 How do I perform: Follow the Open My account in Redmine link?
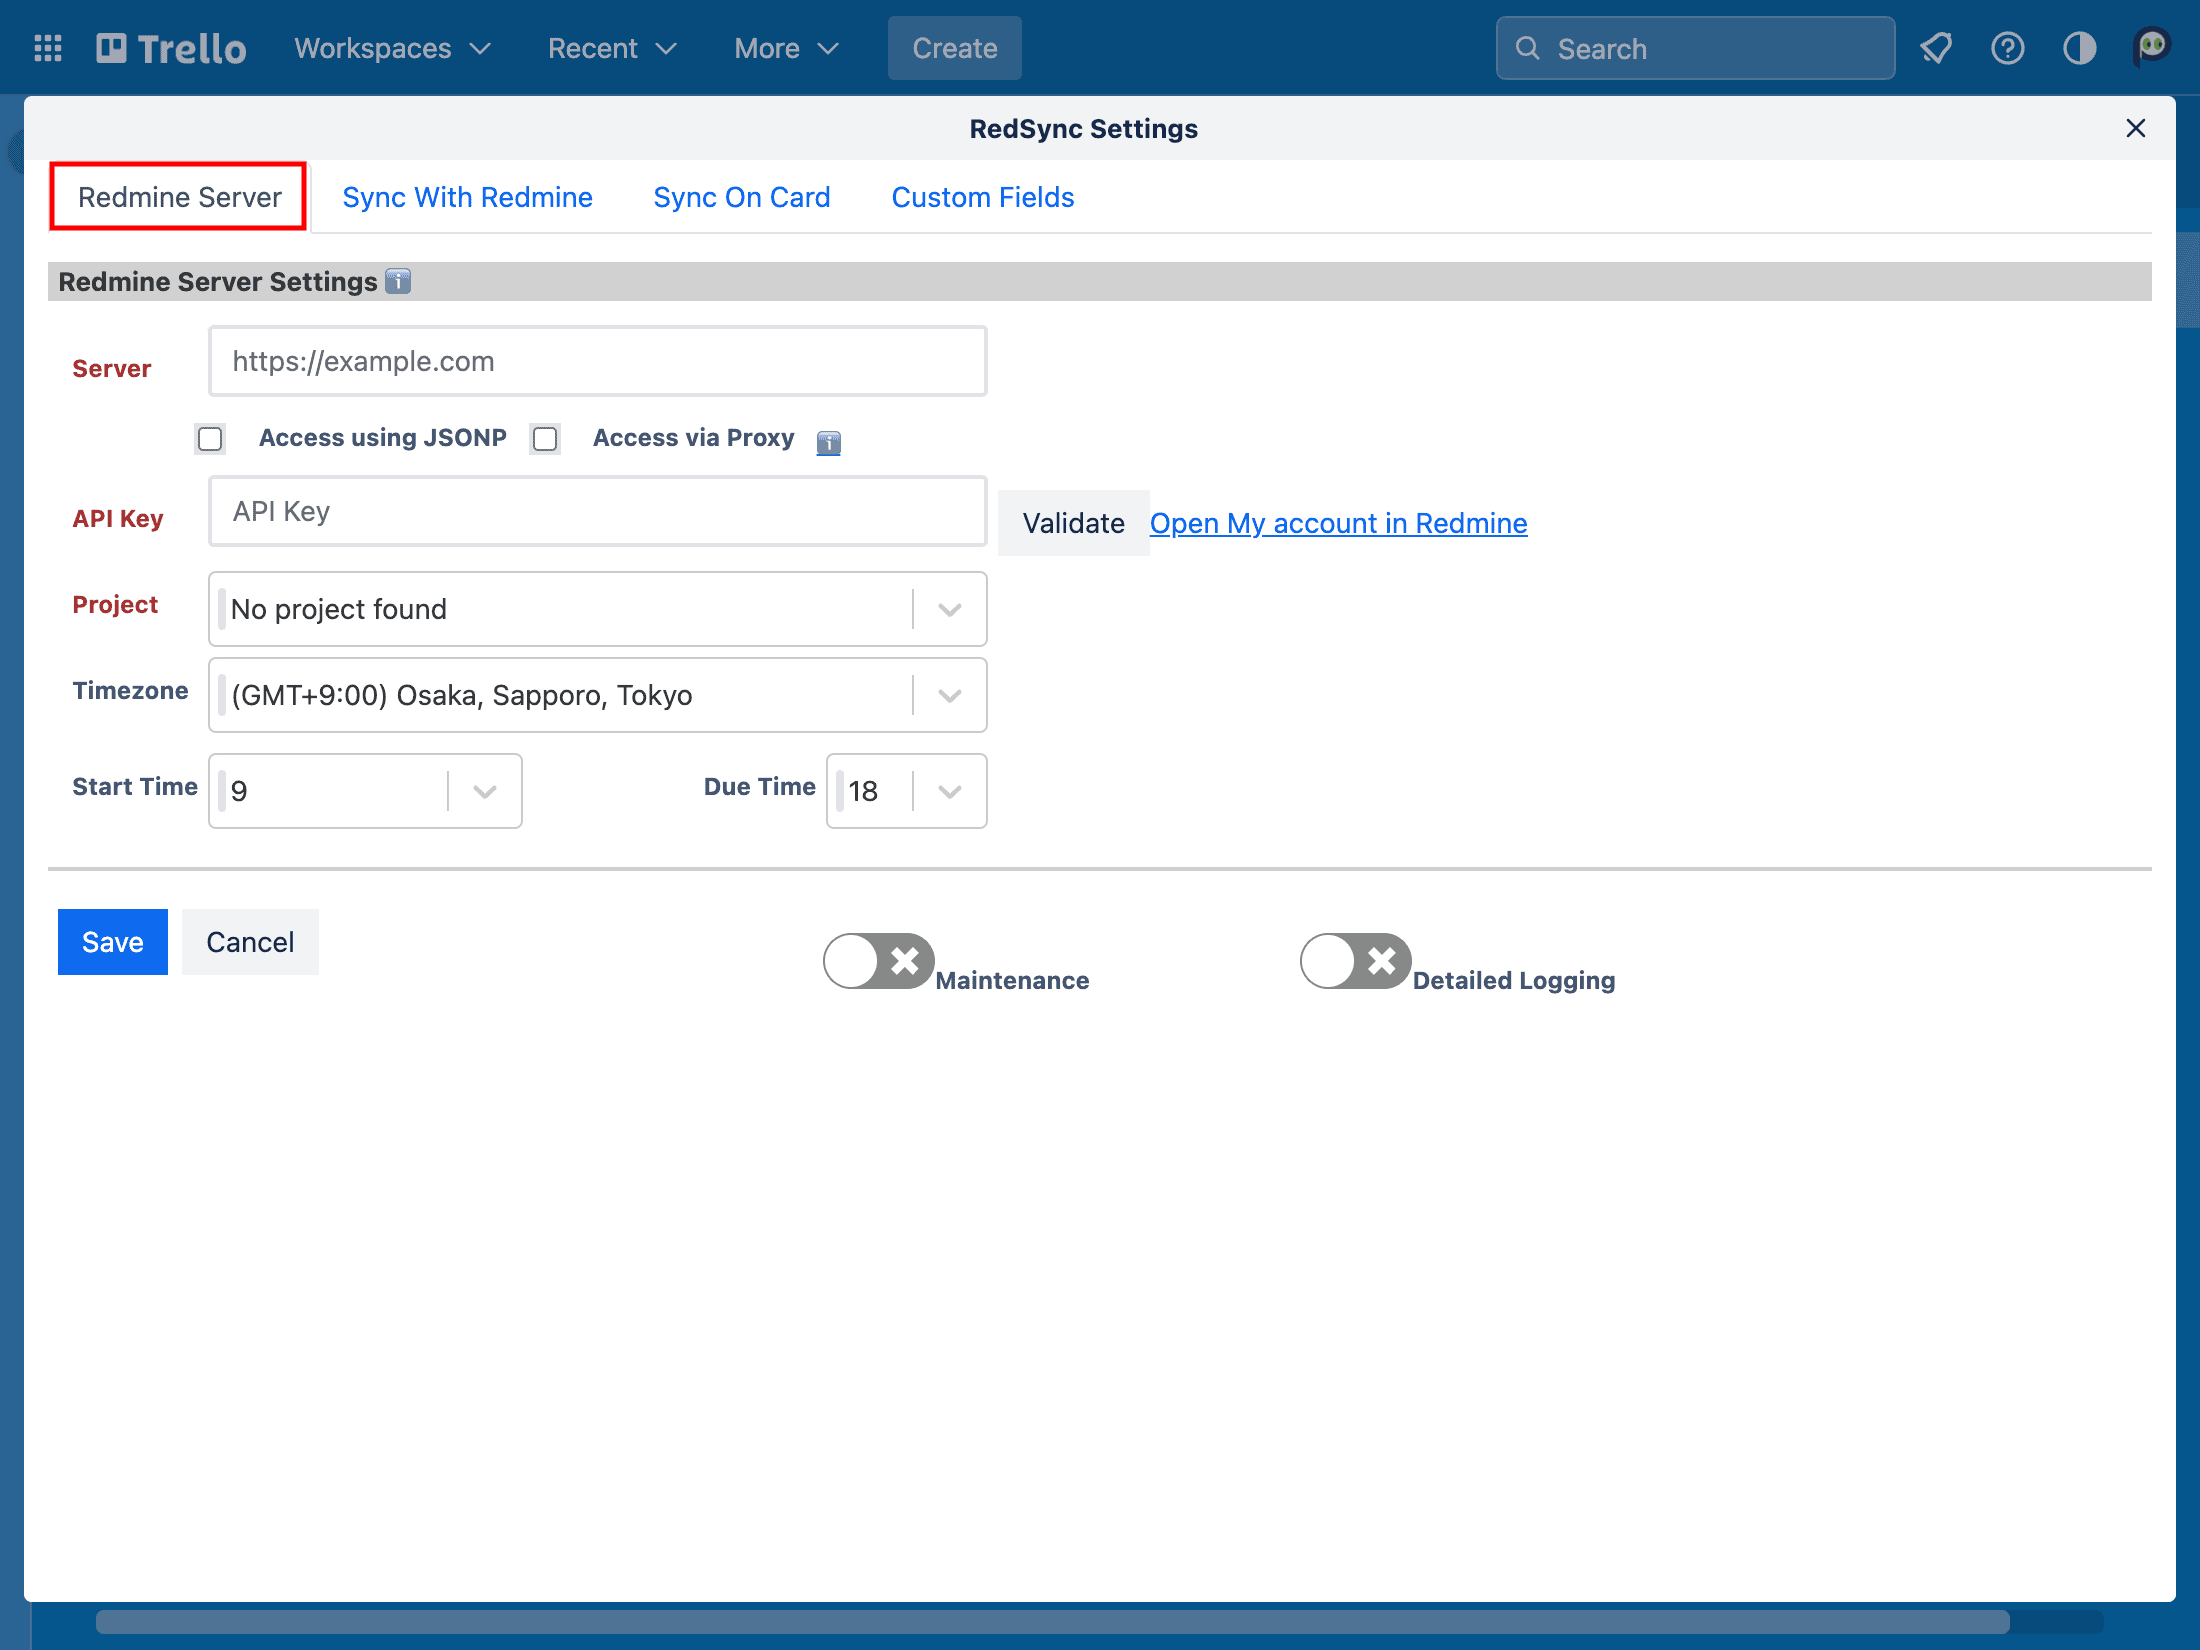[x=1338, y=523]
